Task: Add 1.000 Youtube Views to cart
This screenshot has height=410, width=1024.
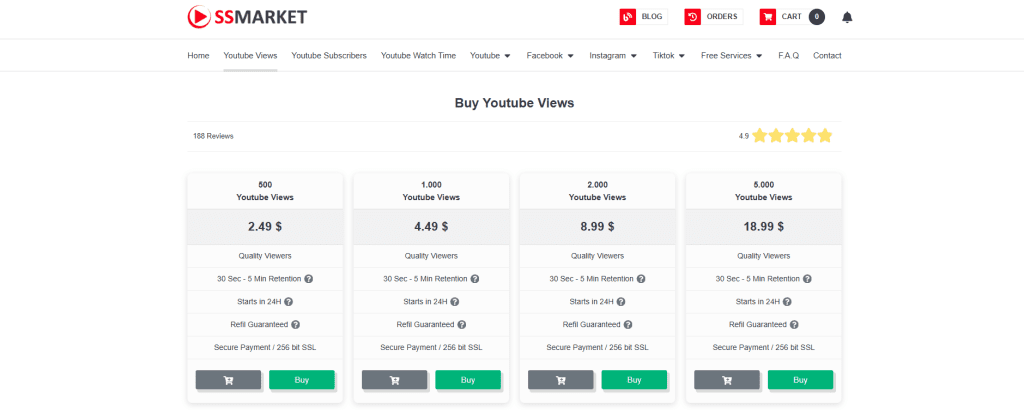Action: click(394, 380)
